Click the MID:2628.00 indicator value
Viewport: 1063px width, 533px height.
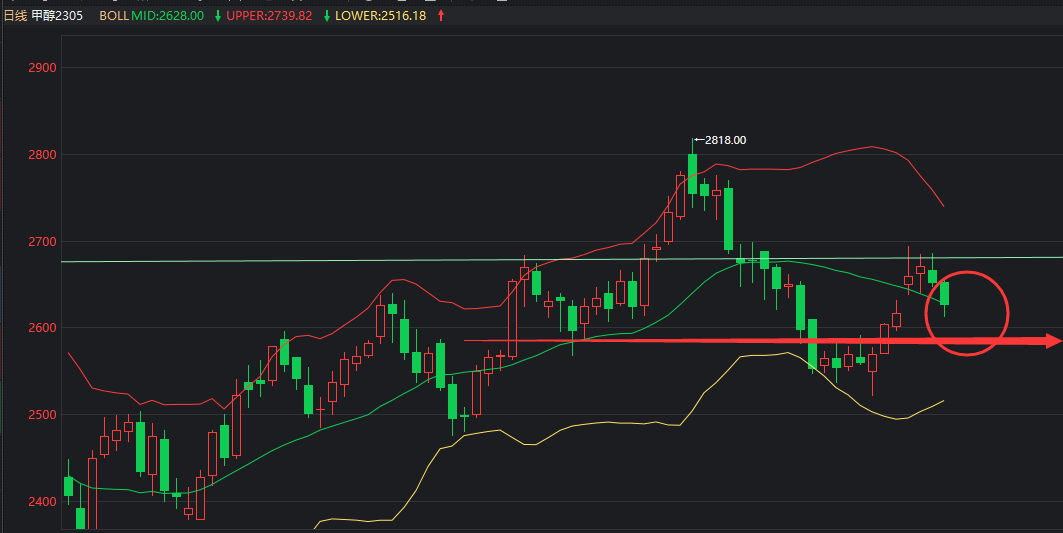168,16
